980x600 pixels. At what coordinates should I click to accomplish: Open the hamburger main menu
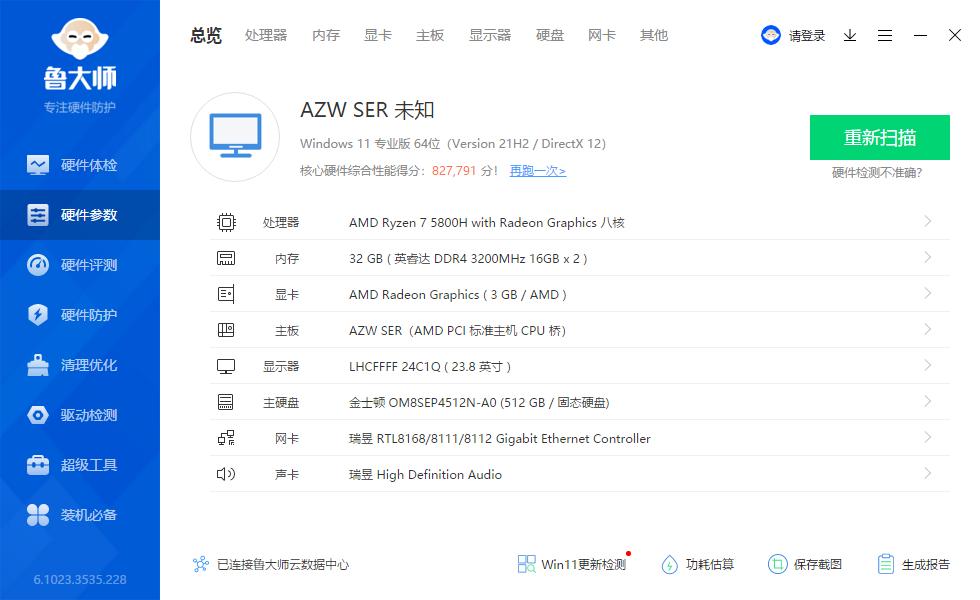(884, 36)
